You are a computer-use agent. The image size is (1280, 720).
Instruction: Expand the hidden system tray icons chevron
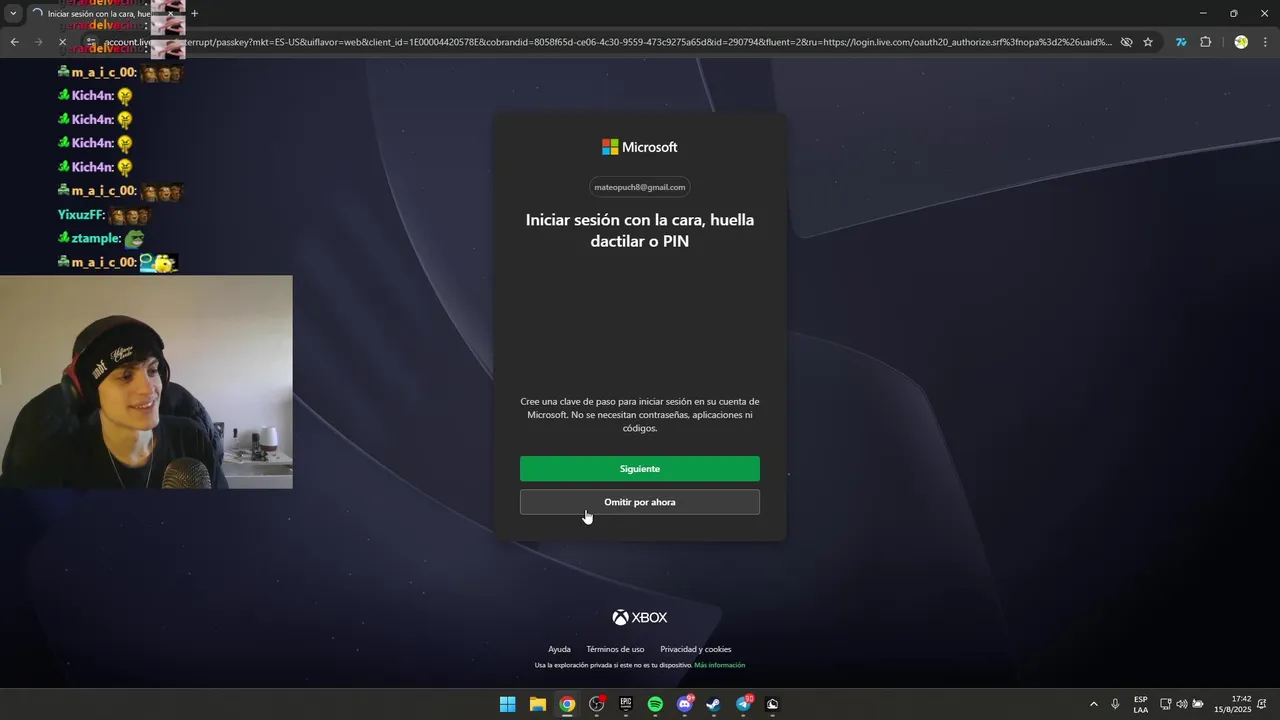click(1093, 704)
